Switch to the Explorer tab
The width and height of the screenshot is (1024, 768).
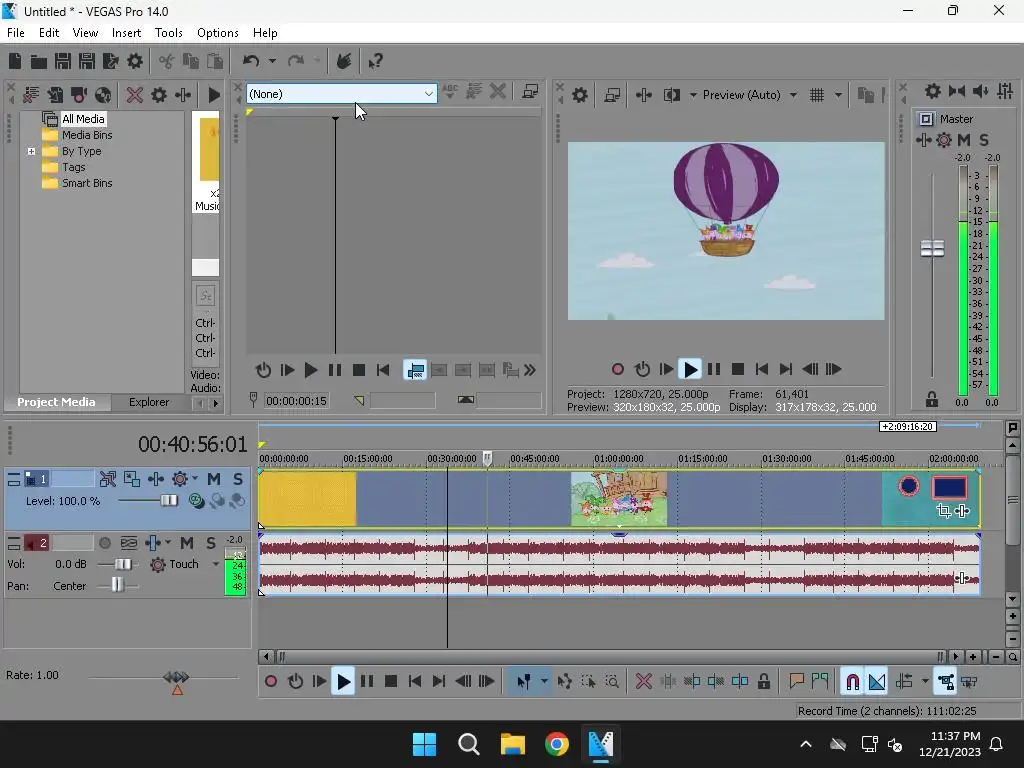(x=149, y=402)
